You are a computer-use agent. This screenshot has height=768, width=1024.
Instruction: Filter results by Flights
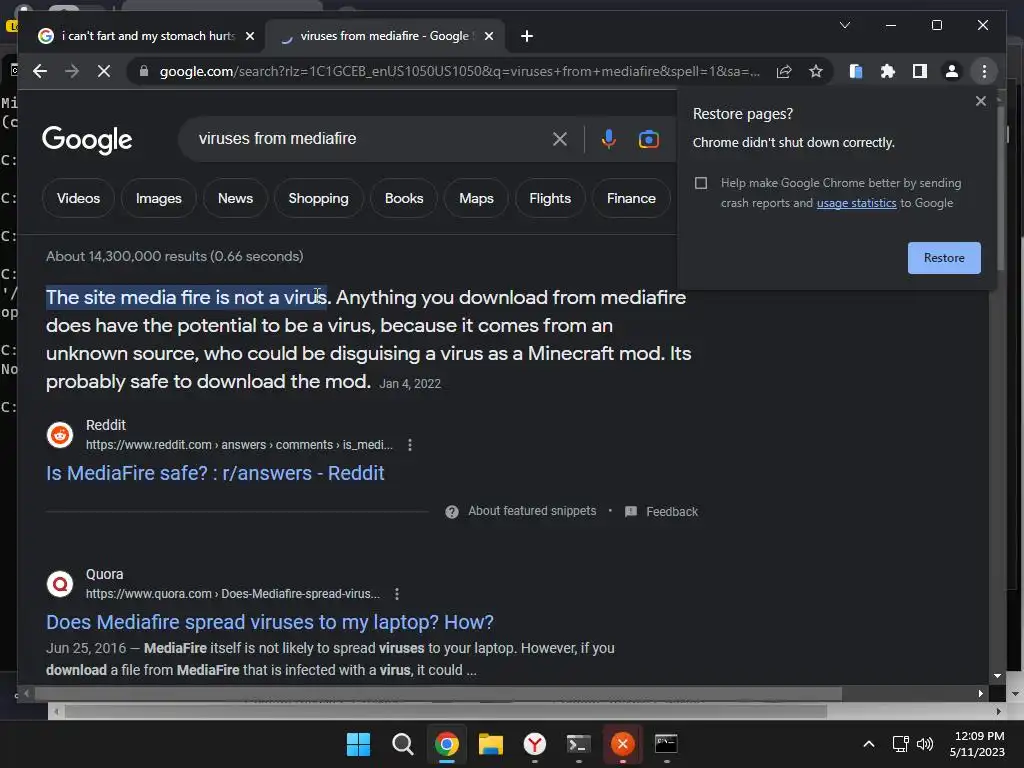click(x=550, y=198)
